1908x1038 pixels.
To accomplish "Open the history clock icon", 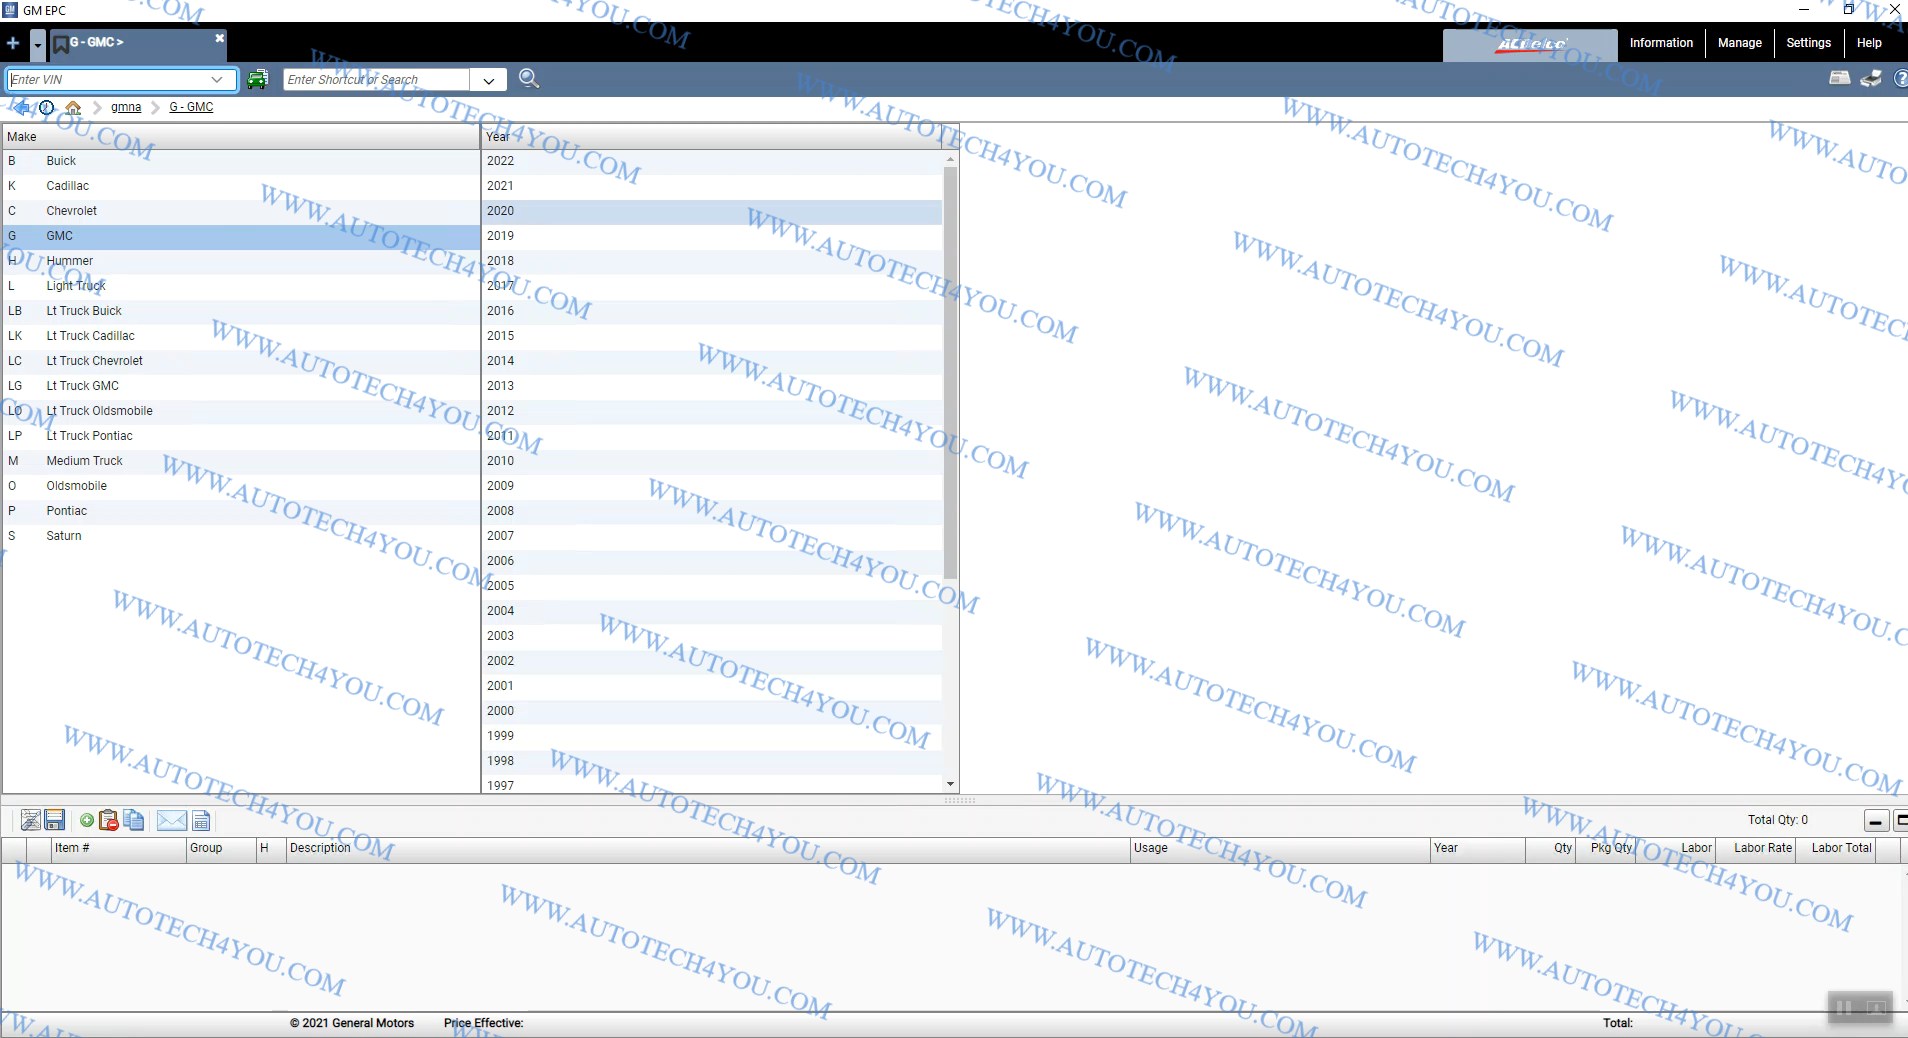I will click(x=46, y=108).
